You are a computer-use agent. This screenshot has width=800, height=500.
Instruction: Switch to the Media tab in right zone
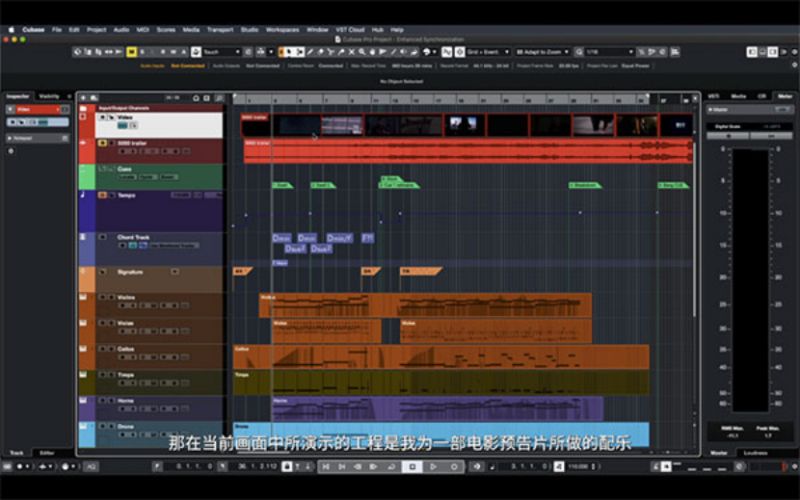(x=738, y=96)
